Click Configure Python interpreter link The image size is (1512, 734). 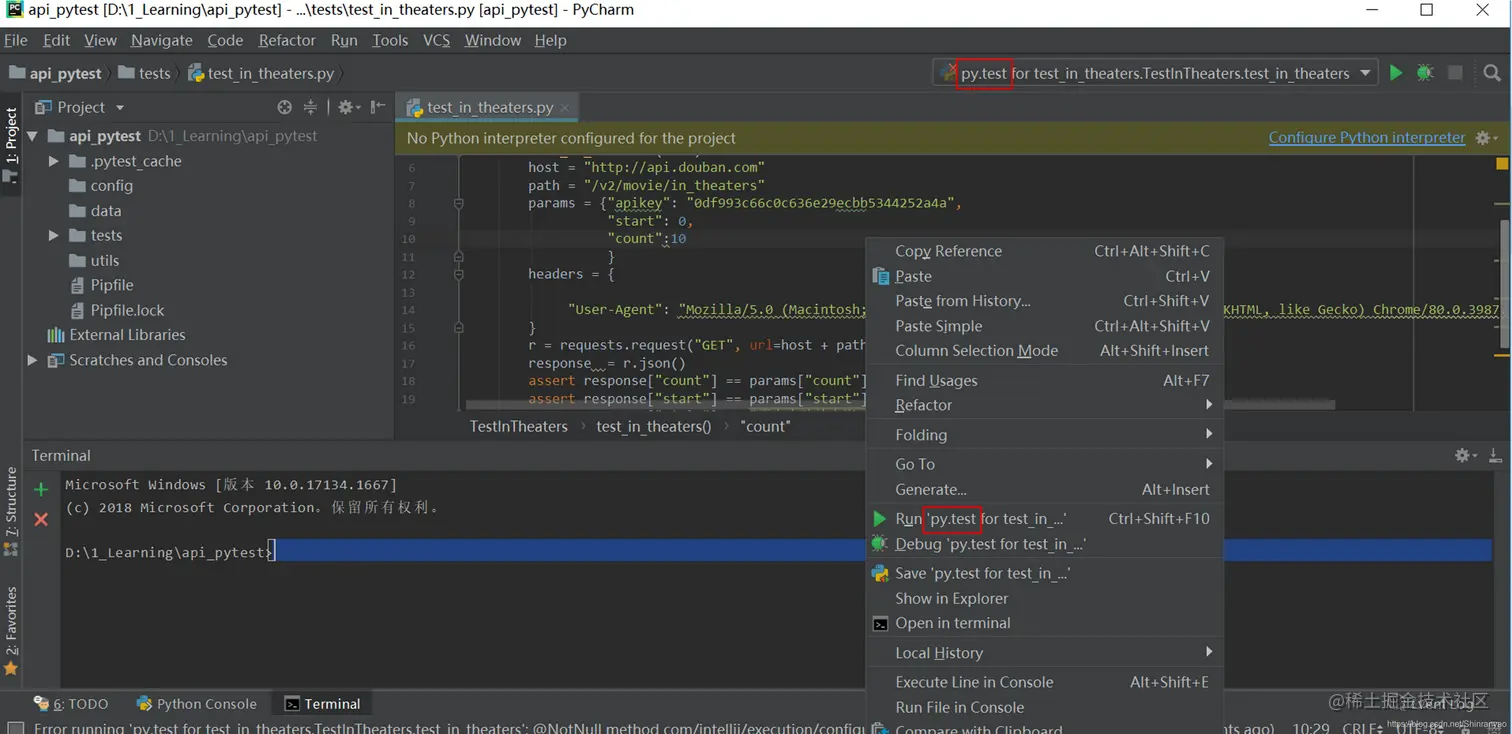pyautogui.click(x=1366, y=138)
